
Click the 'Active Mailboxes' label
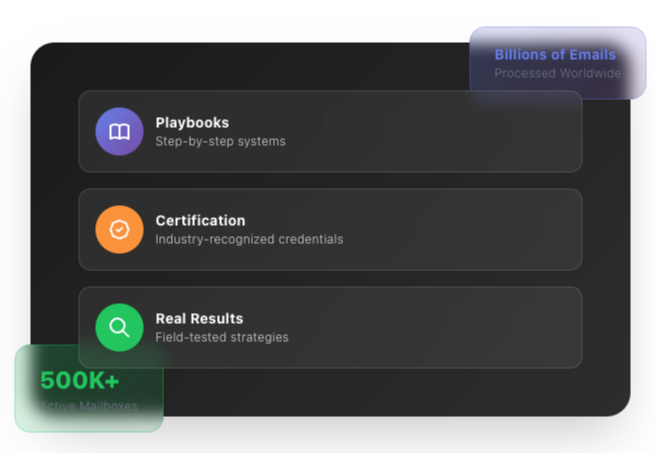(88, 406)
